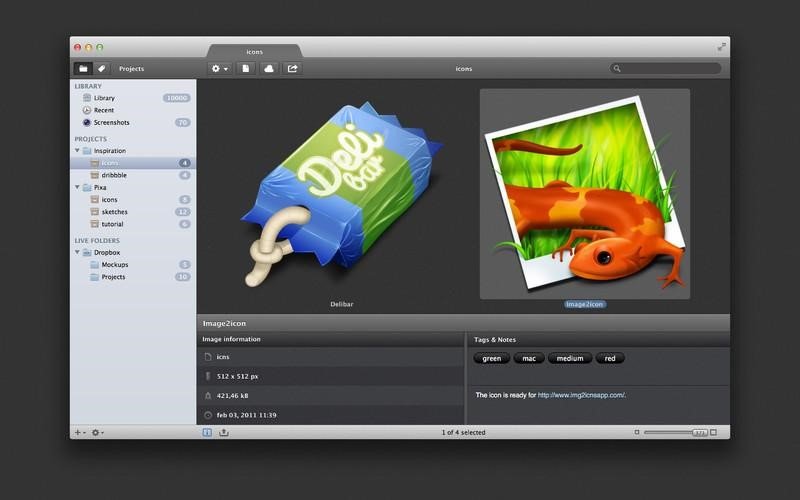Click the new document toolbar icon
The width and height of the screenshot is (800, 500).
click(245, 68)
